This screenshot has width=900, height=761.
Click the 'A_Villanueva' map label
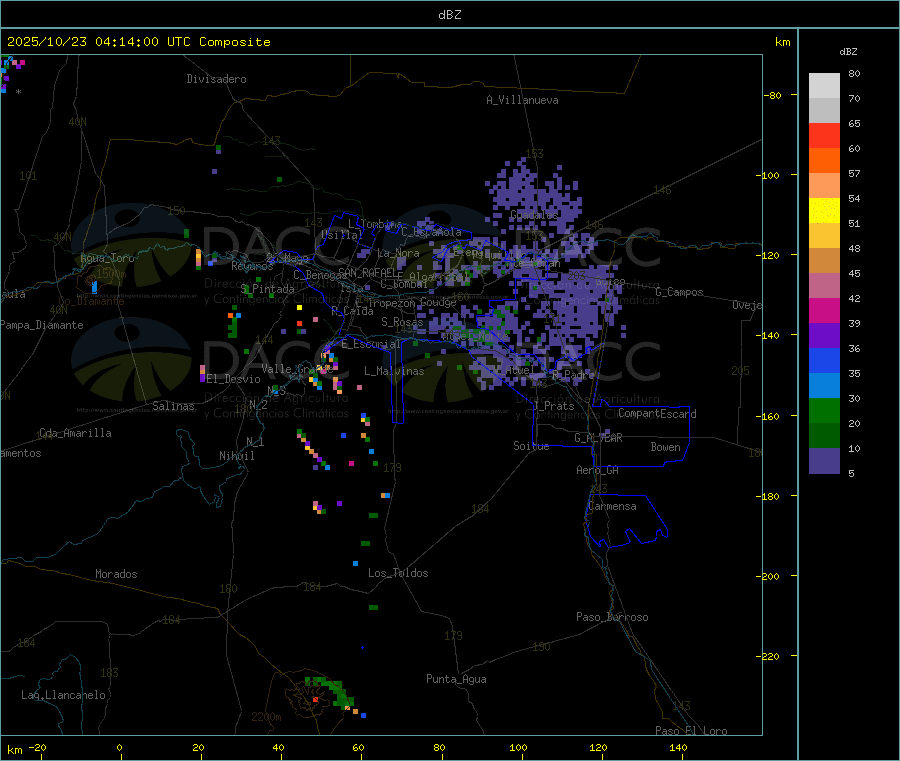click(522, 100)
